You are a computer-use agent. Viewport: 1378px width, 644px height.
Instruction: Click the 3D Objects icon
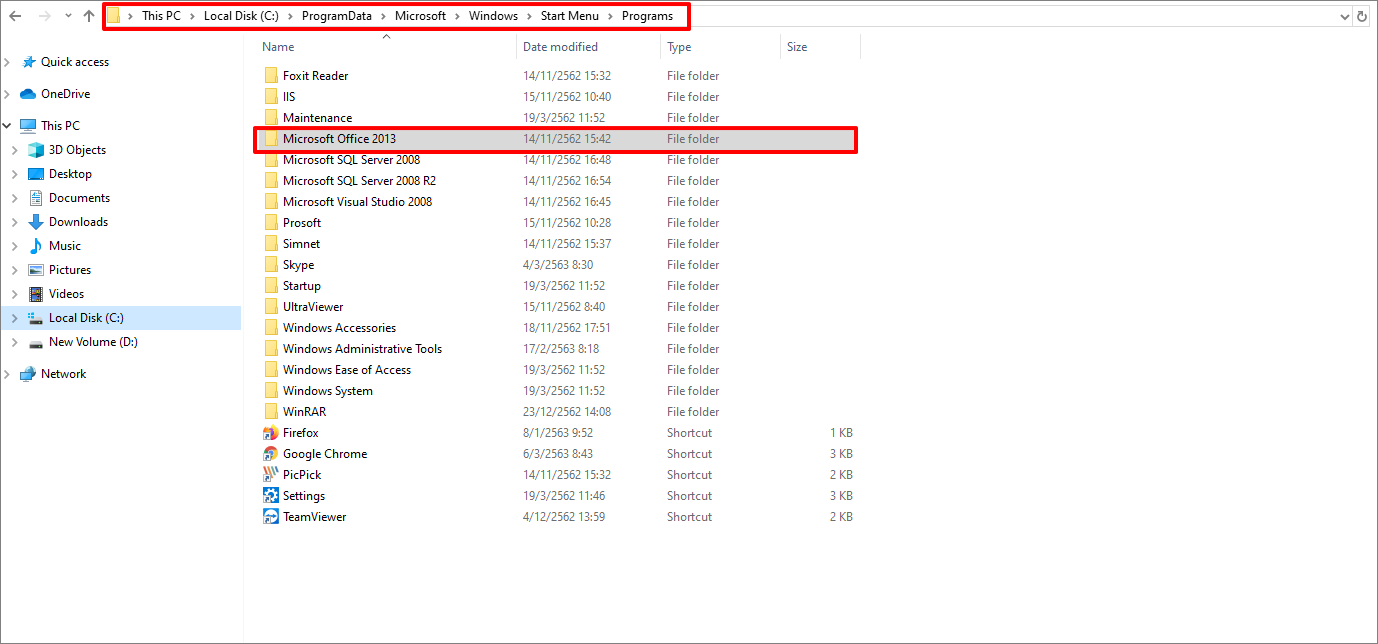point(36,150)
